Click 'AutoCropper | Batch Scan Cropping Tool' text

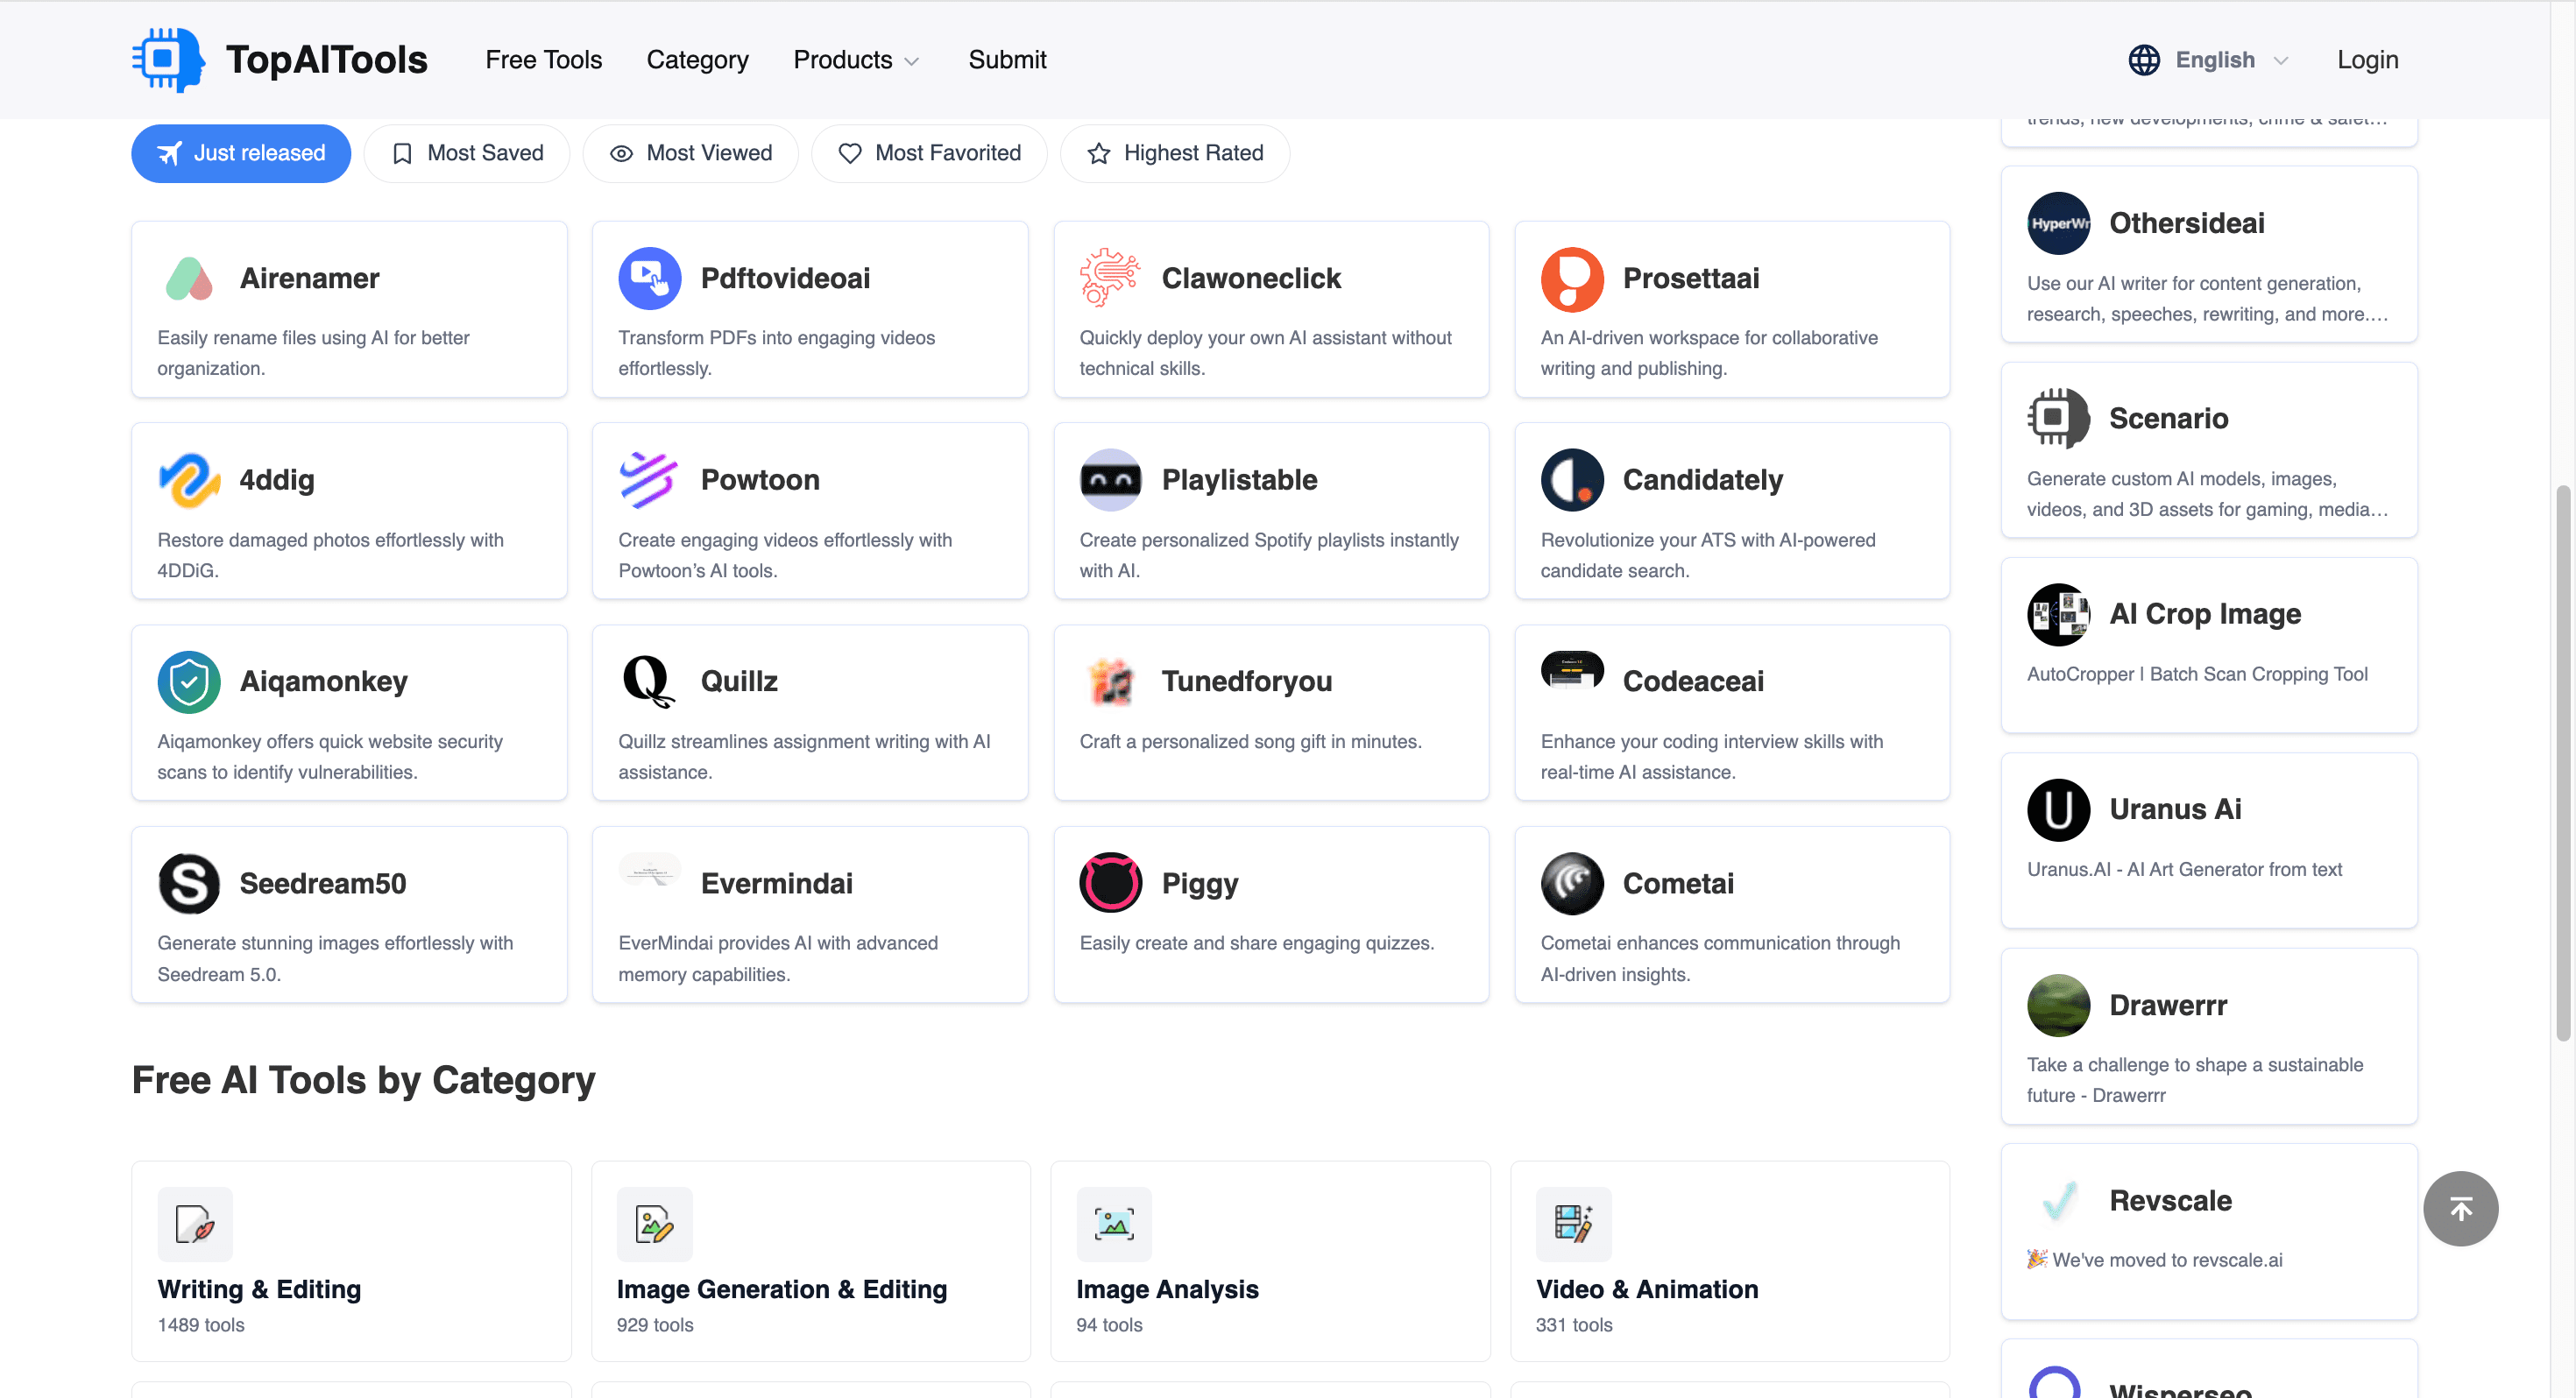(x=2197, y=675)
